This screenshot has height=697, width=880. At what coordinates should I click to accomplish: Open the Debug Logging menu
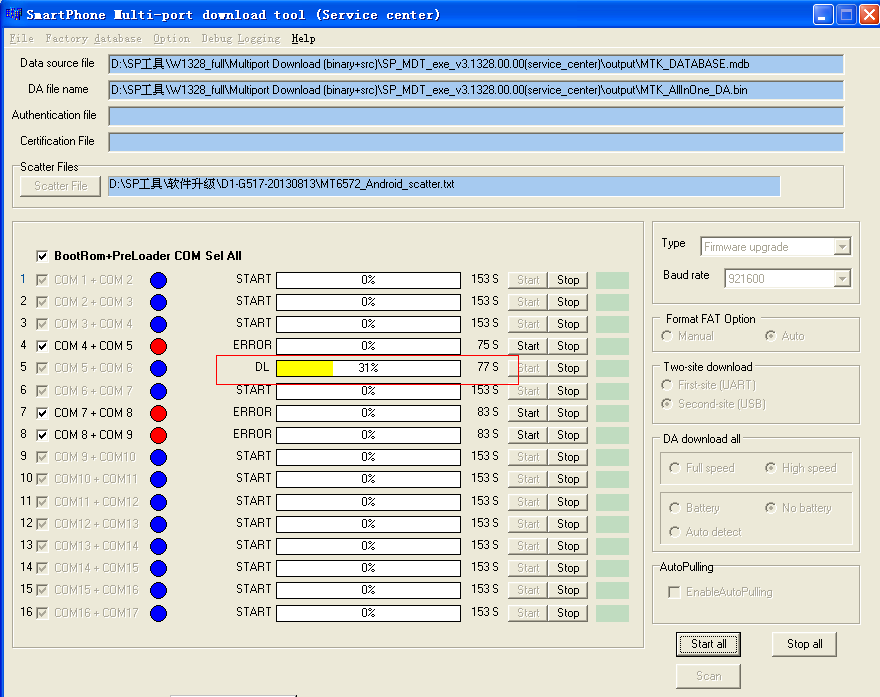241,38
